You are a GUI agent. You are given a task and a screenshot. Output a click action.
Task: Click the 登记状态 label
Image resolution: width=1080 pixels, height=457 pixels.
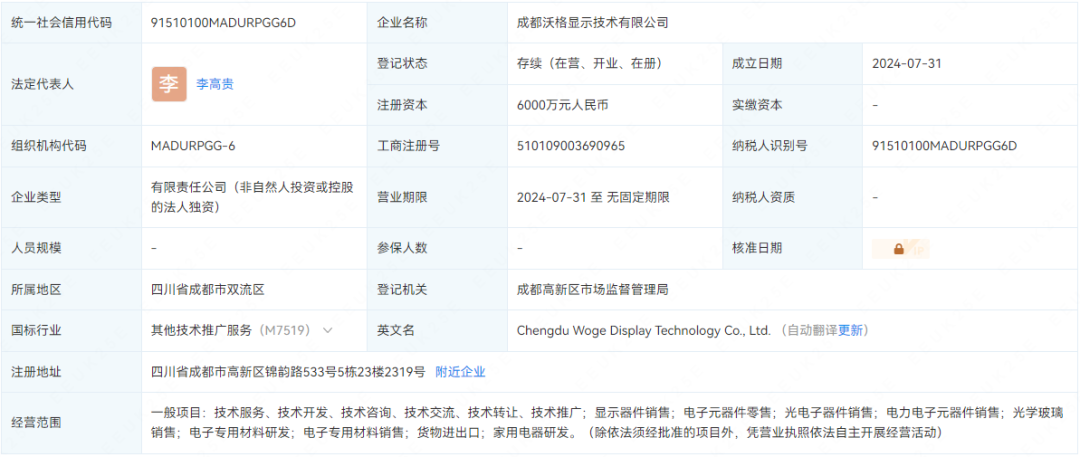(x=402, y=63)
